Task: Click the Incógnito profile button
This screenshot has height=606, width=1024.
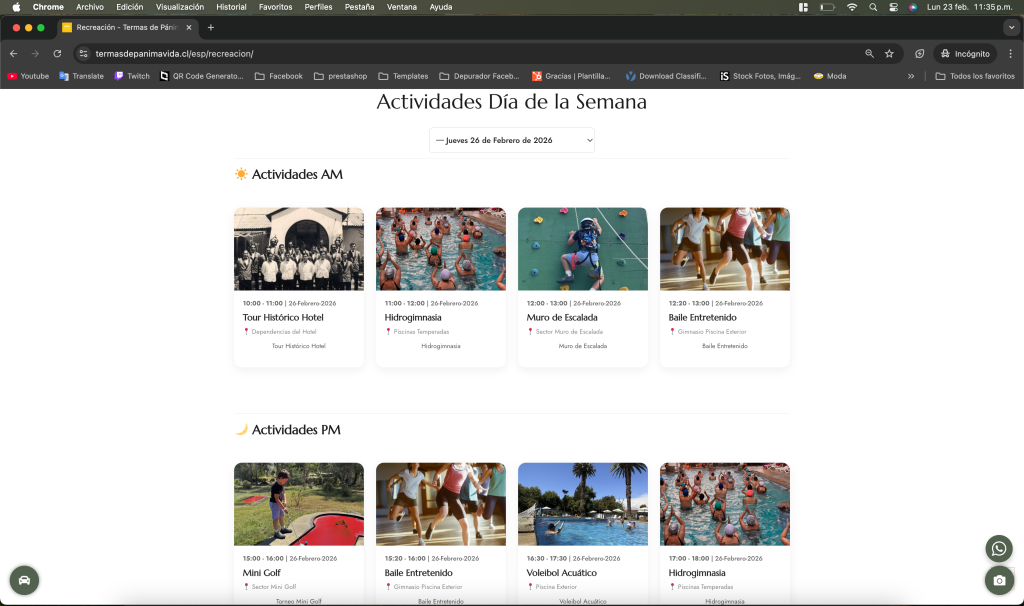Action: [x=965, y=54]
